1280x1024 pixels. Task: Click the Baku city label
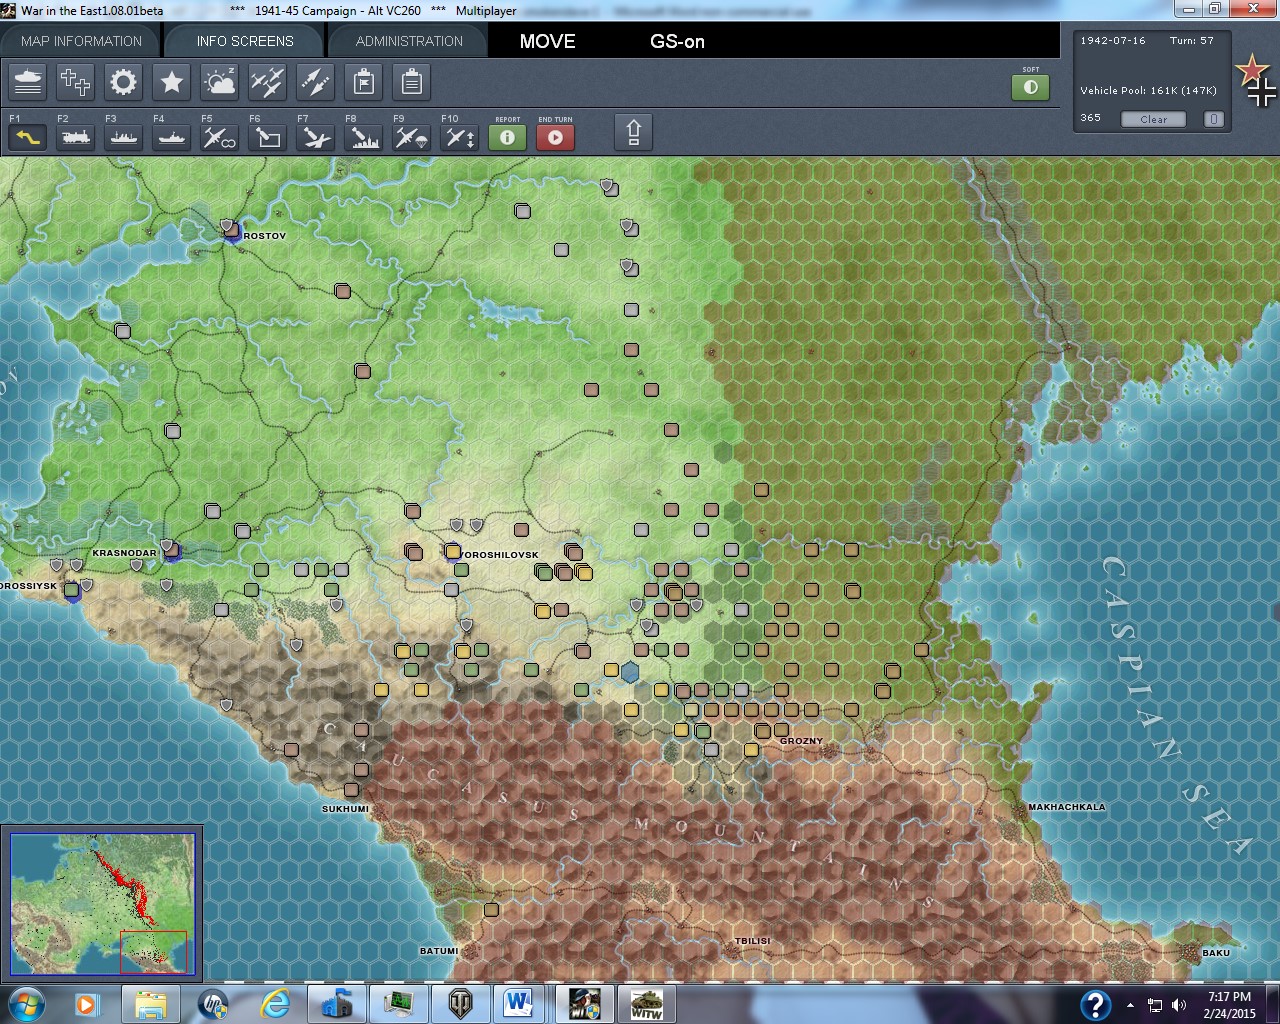(1216, 952)
